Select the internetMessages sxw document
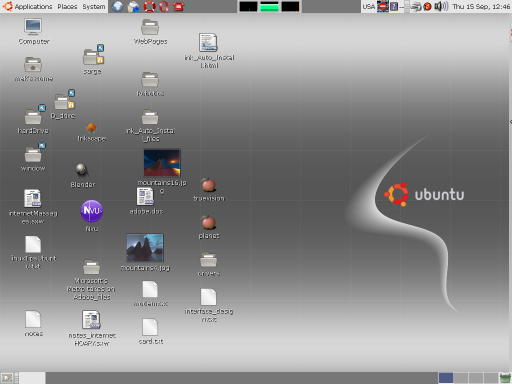Image resolution: width=512 pixels, height=384 pixels. pos(33,198)
